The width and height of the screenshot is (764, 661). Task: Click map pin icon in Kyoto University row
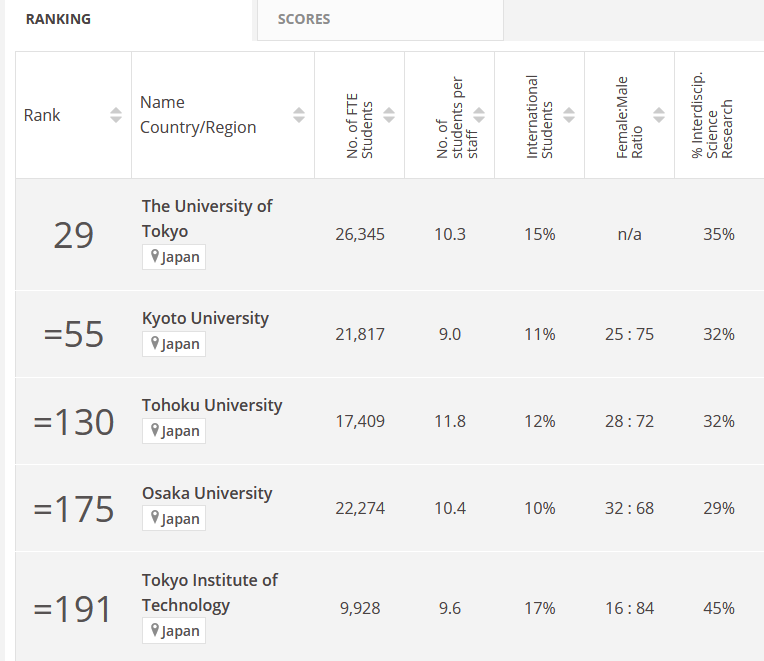155,343
